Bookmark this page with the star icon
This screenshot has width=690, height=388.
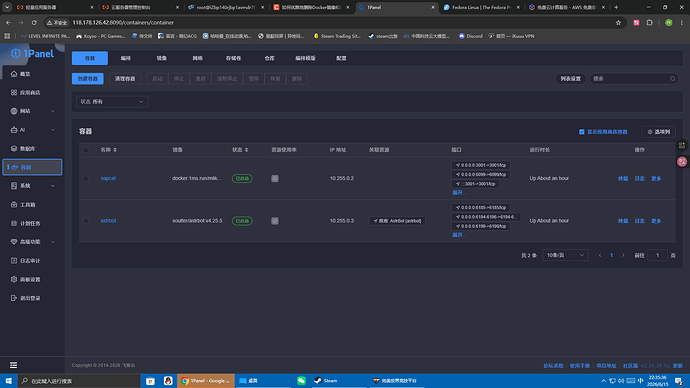[618, 22]
